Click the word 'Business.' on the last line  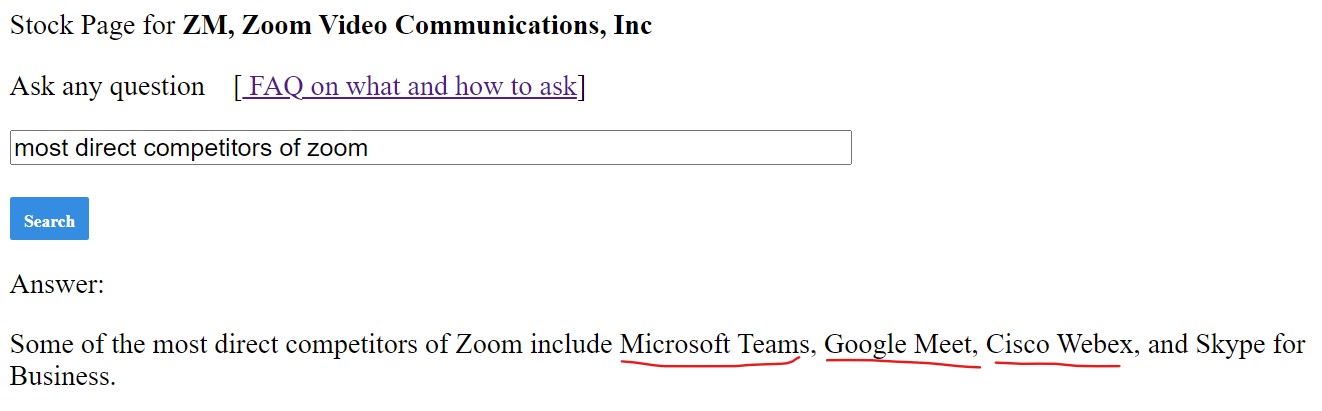coord(63,377)
